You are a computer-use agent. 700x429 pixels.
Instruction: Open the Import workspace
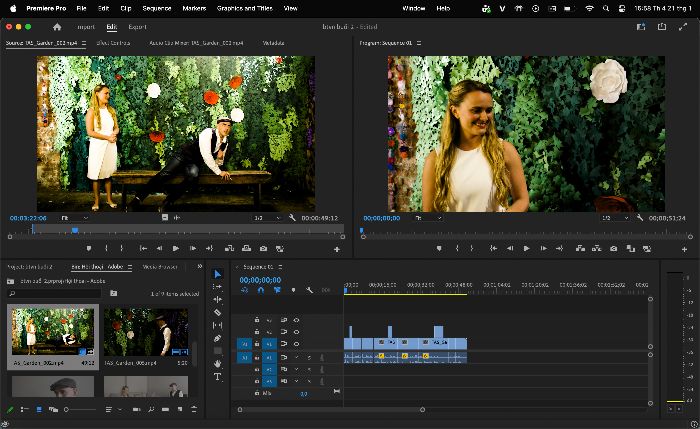coord(86,27)
